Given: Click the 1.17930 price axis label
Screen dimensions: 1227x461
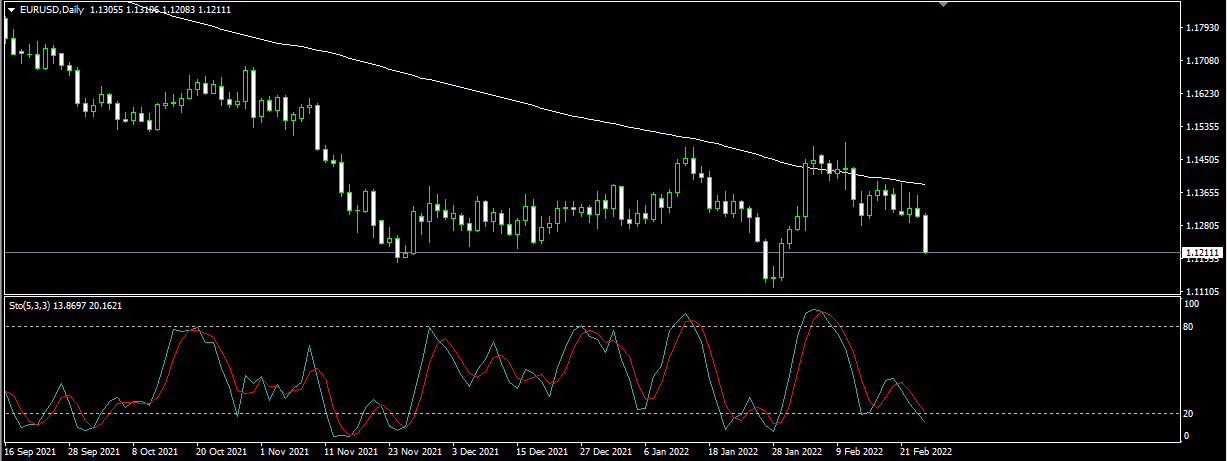Looking at the screenshot, I should [1200, 29].
